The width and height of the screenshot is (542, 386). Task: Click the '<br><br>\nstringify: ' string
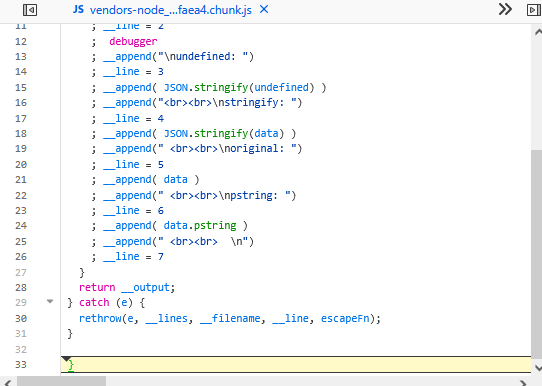pyautogui.click(x=227, y=103)
